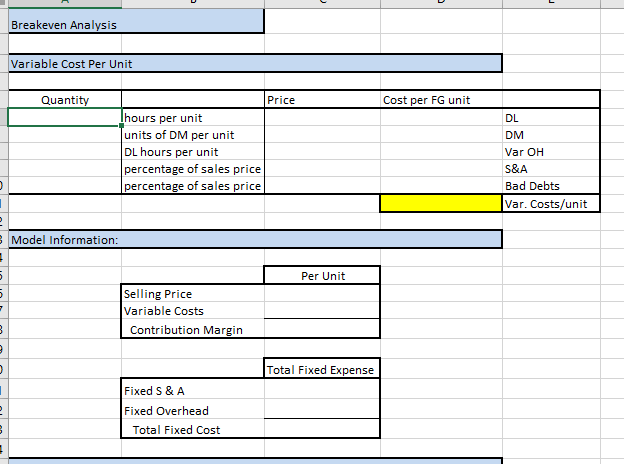Select the 'Model Information:' header cell
This screenshot has height=464, width=624.
[x=255, y=240]
